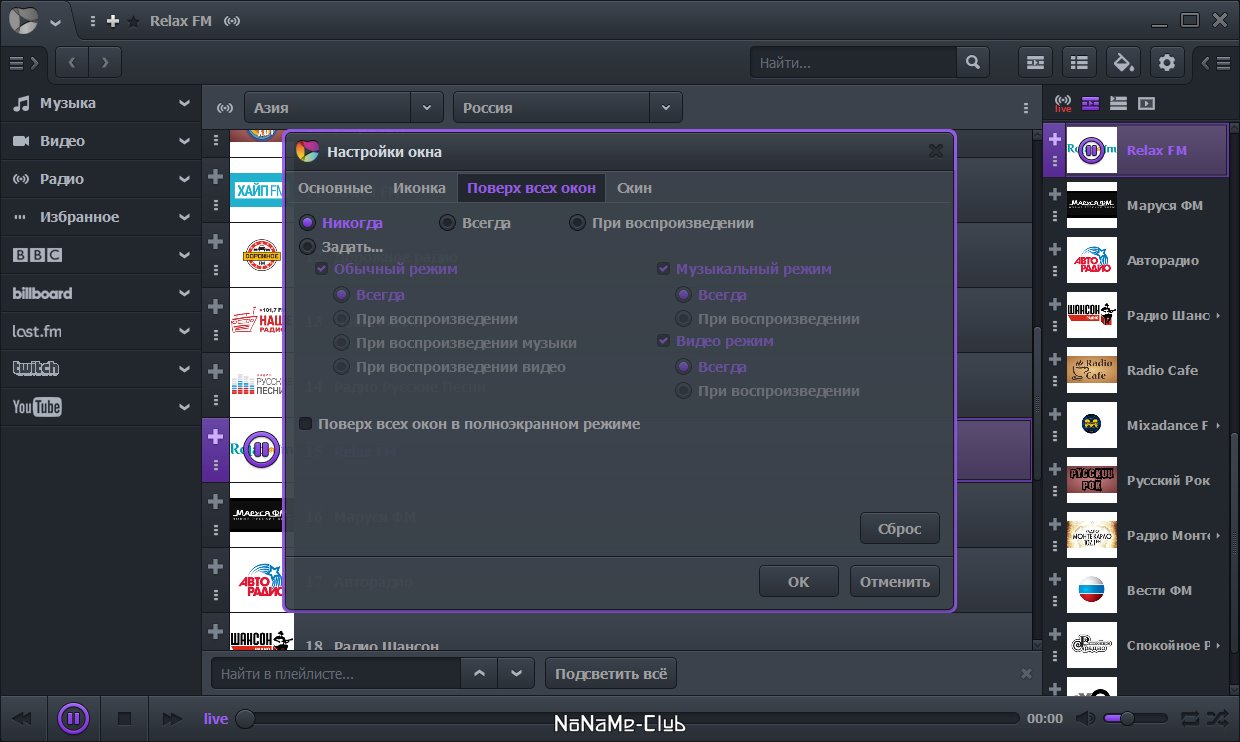This screenshot has height=742, width=1240.
Task: Click the Сброс button
Action: tap(900, 528)
